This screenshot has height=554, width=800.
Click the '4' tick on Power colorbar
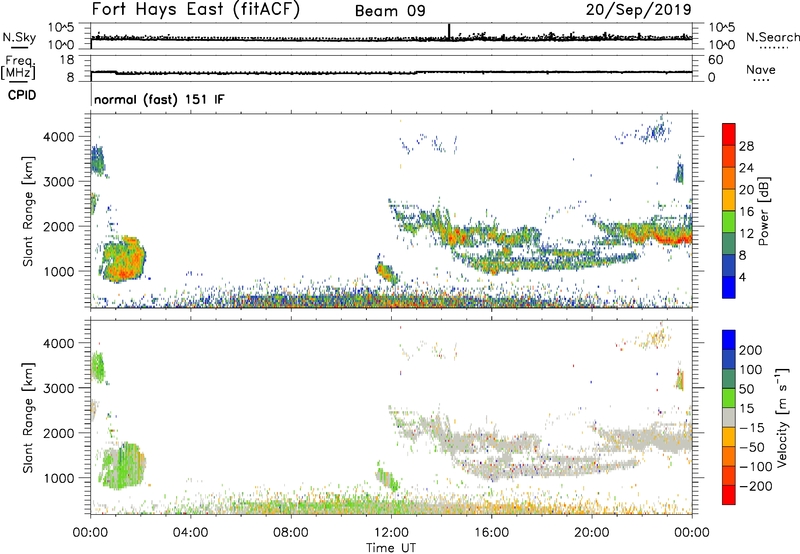742,277
